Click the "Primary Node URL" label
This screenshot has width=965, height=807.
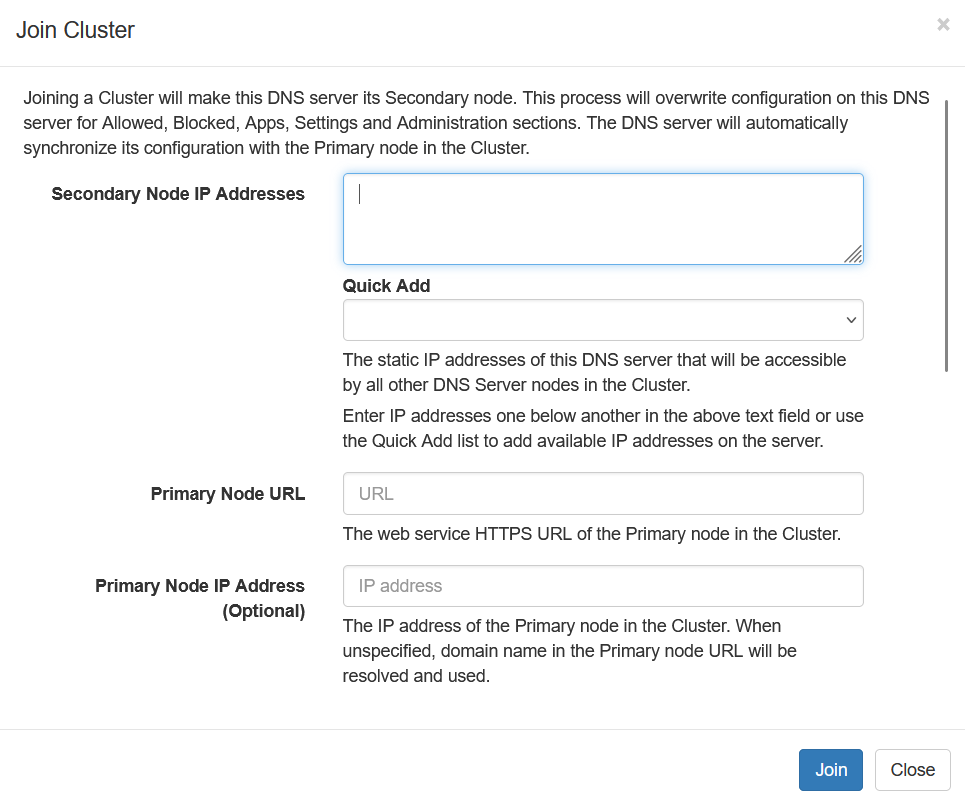pos(228,494)
